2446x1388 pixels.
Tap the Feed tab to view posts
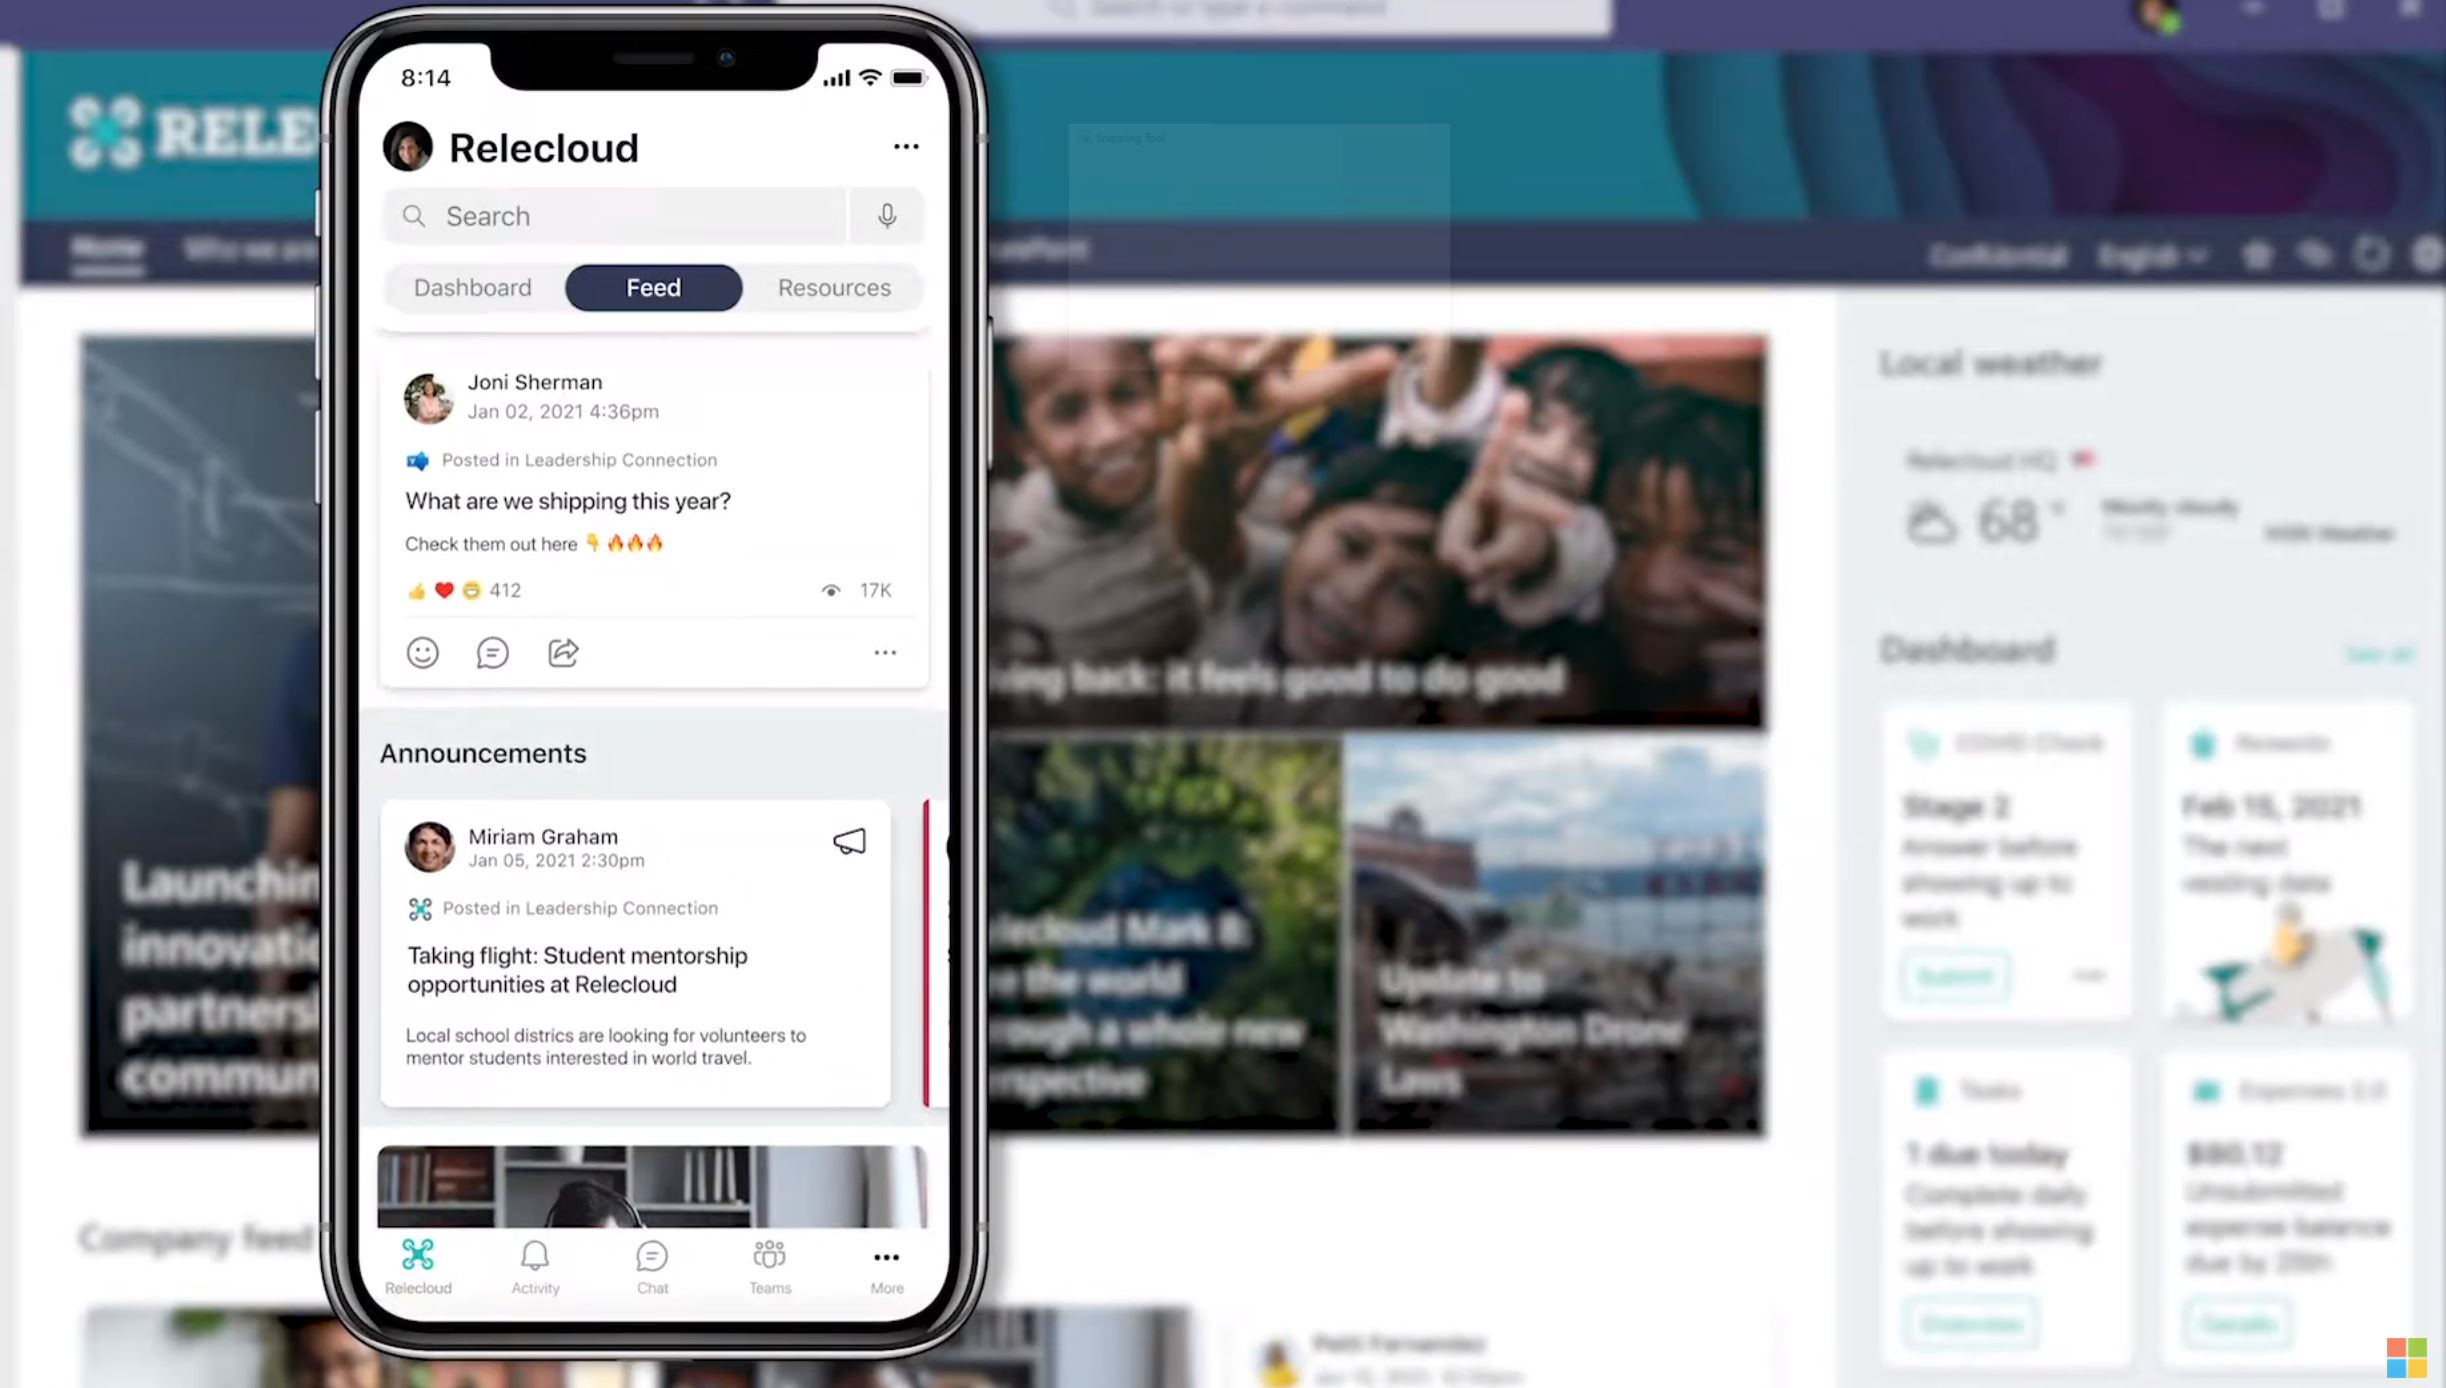pyautogui.click(x=653, y=287)
